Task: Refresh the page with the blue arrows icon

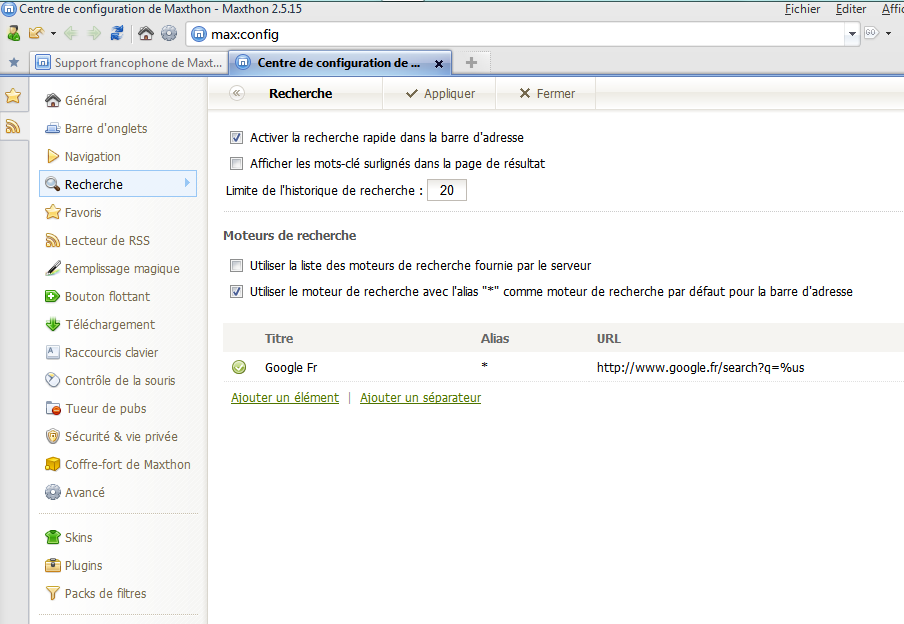Action: pos(117,33)
